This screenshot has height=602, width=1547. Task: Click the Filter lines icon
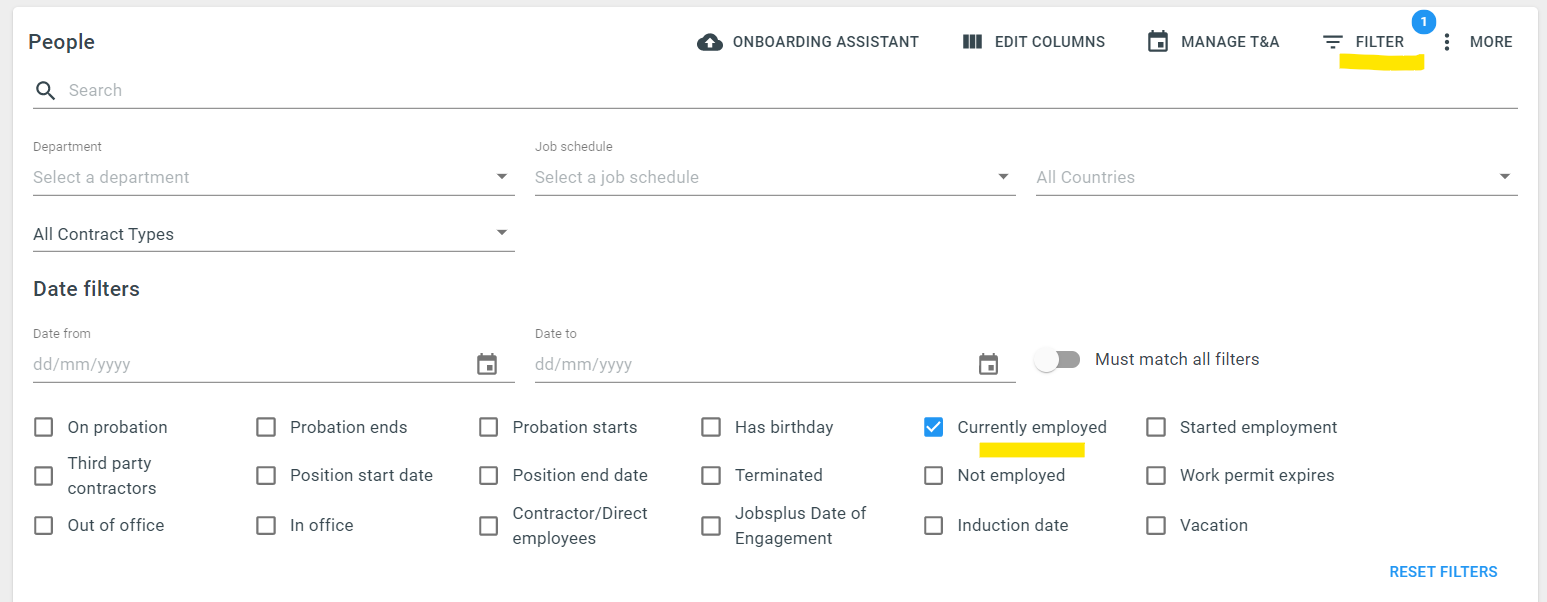point(1333,42)
